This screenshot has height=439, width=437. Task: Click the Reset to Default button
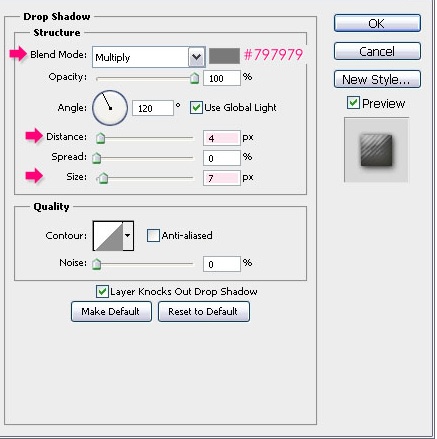[x=204, y=311]
